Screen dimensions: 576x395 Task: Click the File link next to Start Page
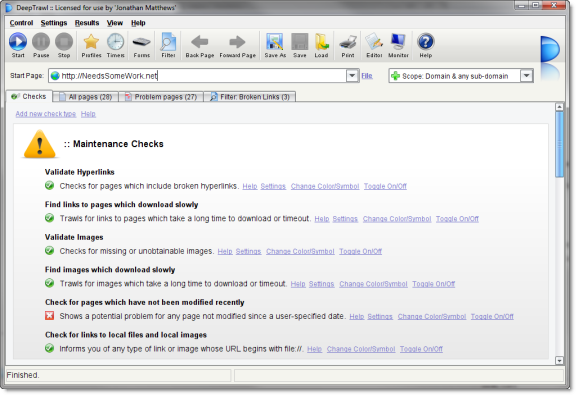coord(367,76)
